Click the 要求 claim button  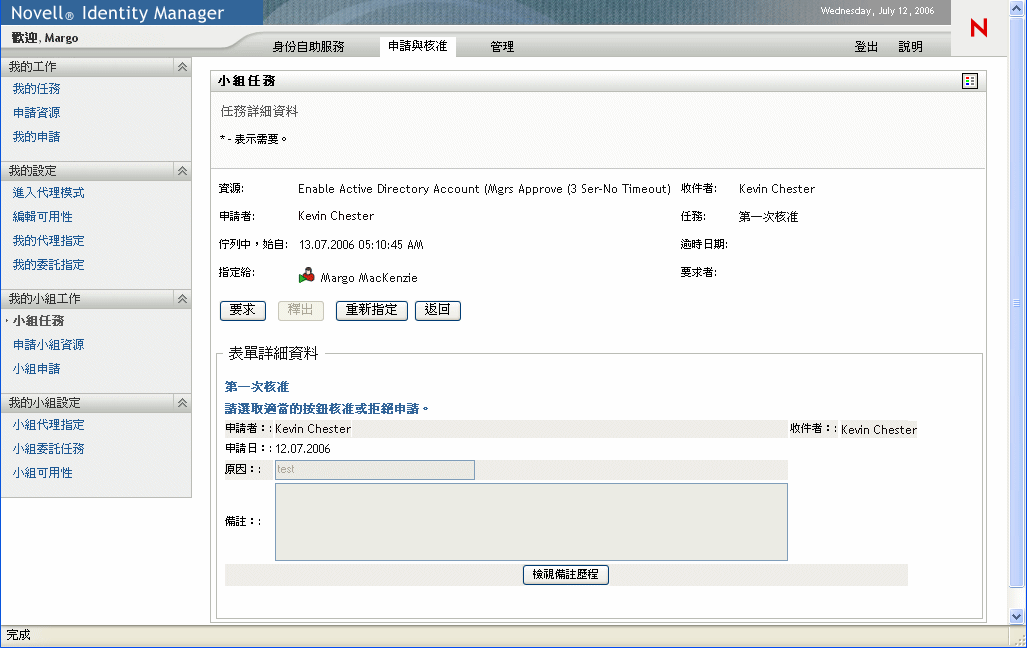click(242, 311)
